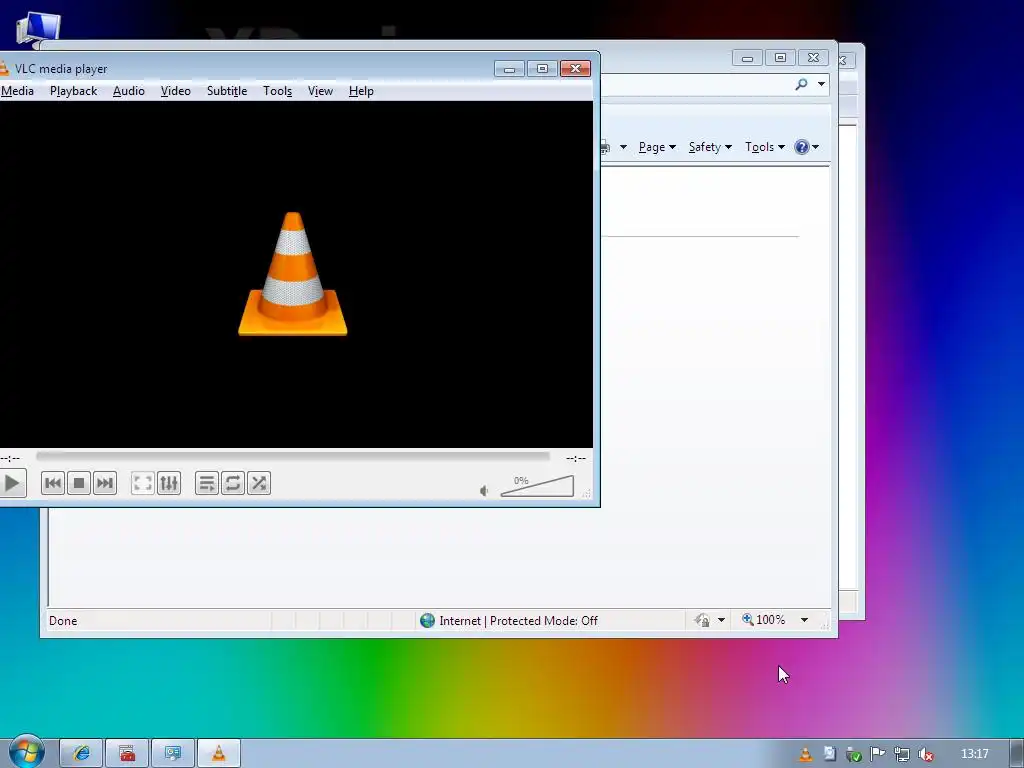Close the VLC media player window
Screen dimensions: 1024x768
(x=575, y=69)
